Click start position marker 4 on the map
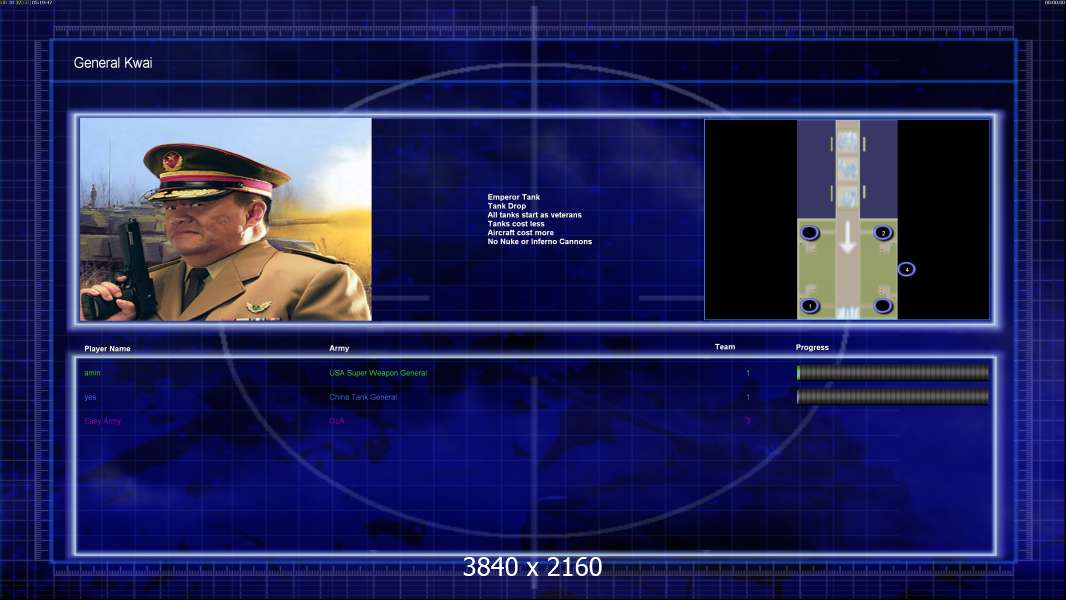1066x600 pixels. [x=906, y=269]
